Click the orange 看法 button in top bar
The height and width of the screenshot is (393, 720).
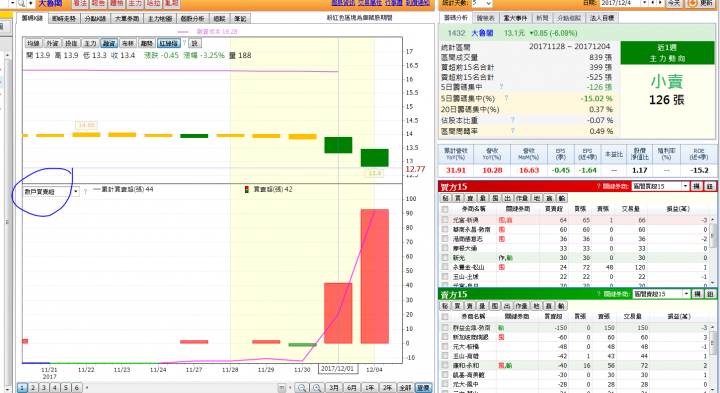pos(80,4)
